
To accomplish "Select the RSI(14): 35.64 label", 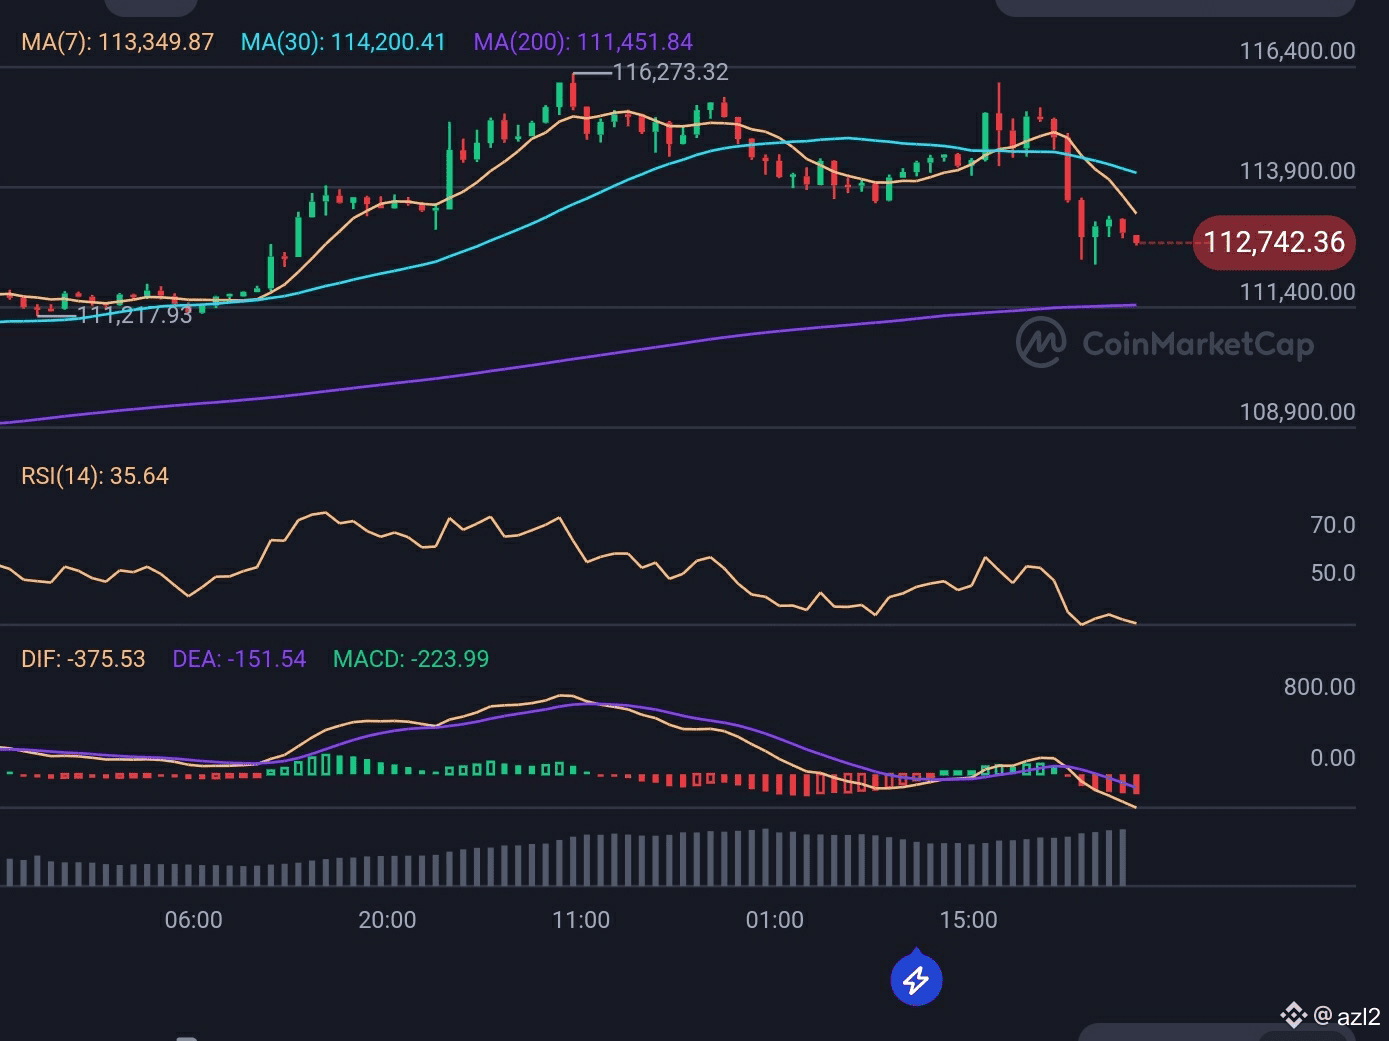I will pyautogui.click(x=95, y=476).
